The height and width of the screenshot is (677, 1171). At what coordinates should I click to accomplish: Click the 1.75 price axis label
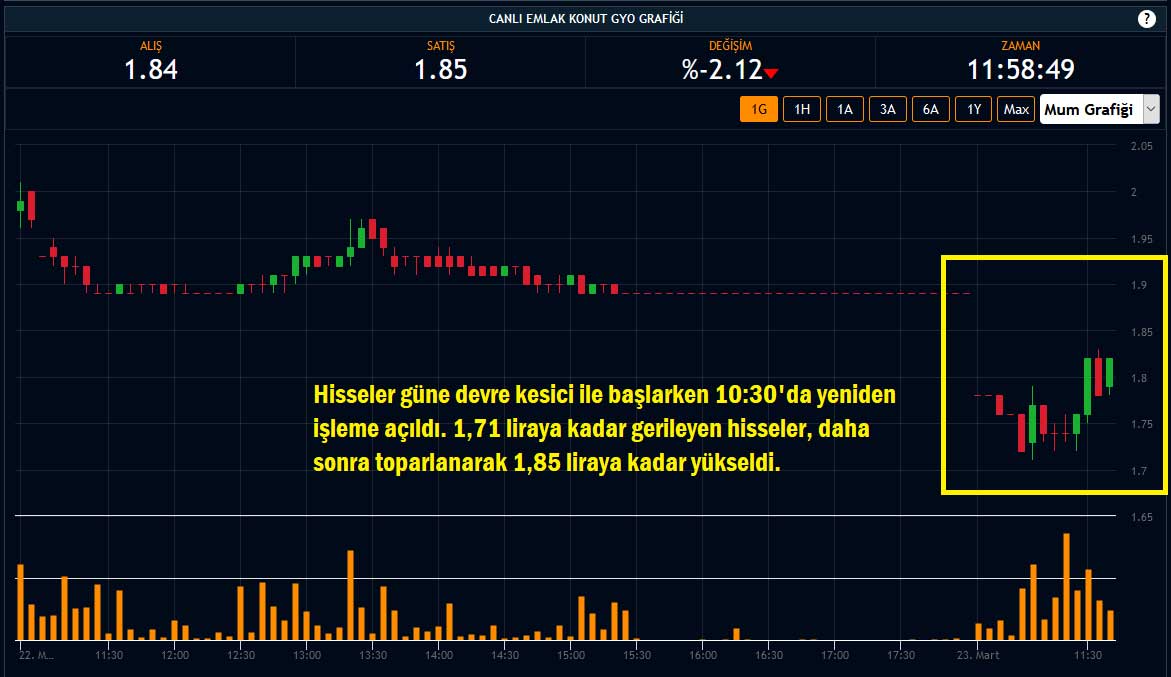(x=1141, y=424)
